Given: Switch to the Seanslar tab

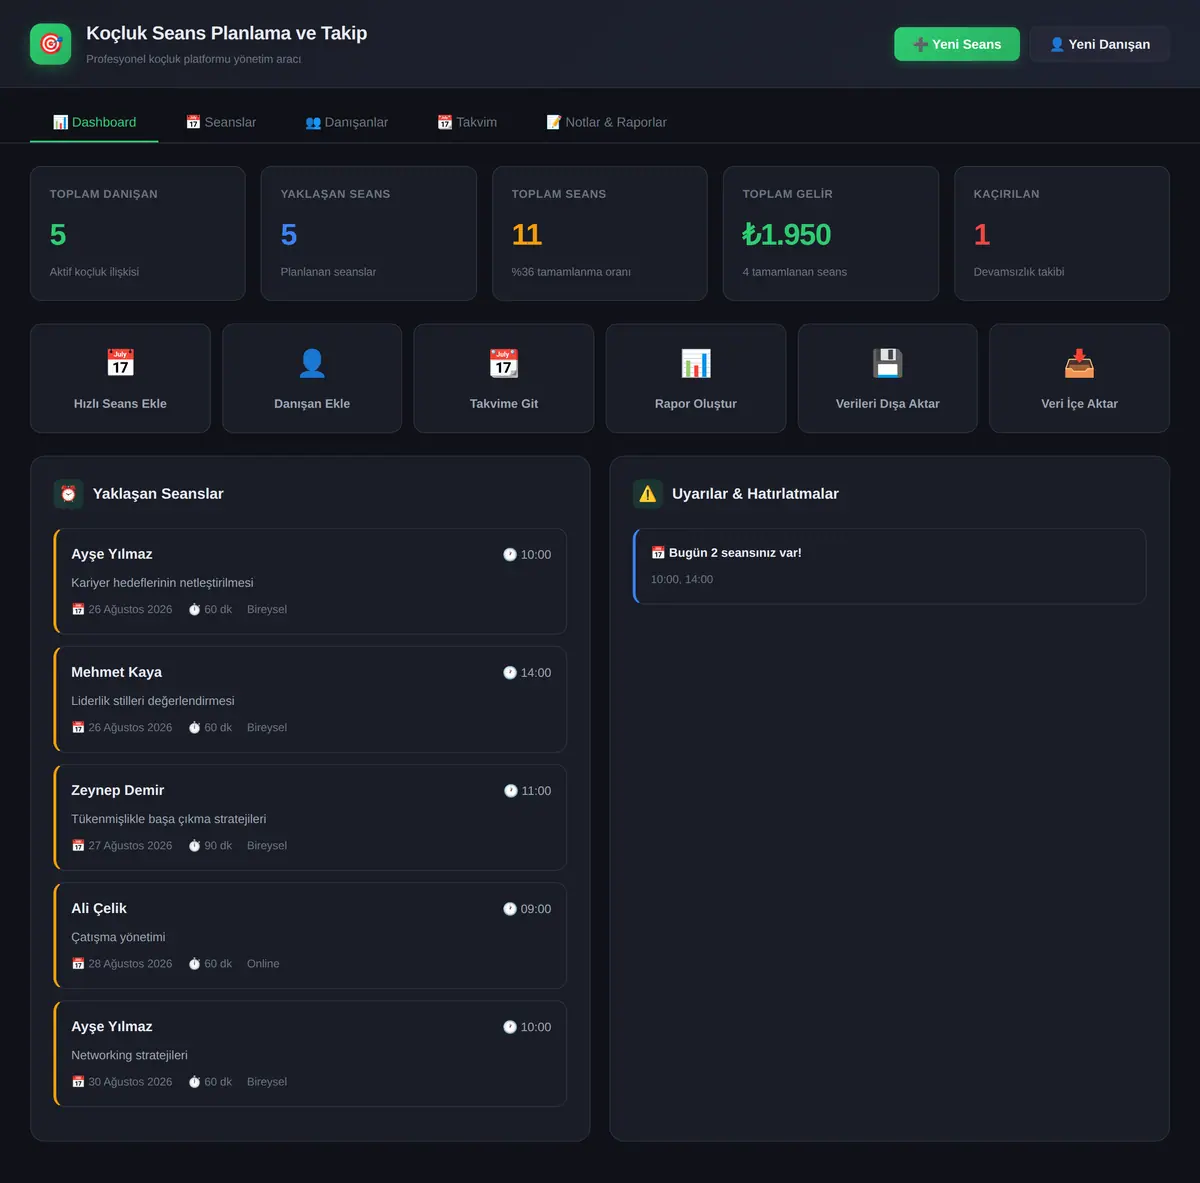Looking at the screenshot, I should point(221,122).
